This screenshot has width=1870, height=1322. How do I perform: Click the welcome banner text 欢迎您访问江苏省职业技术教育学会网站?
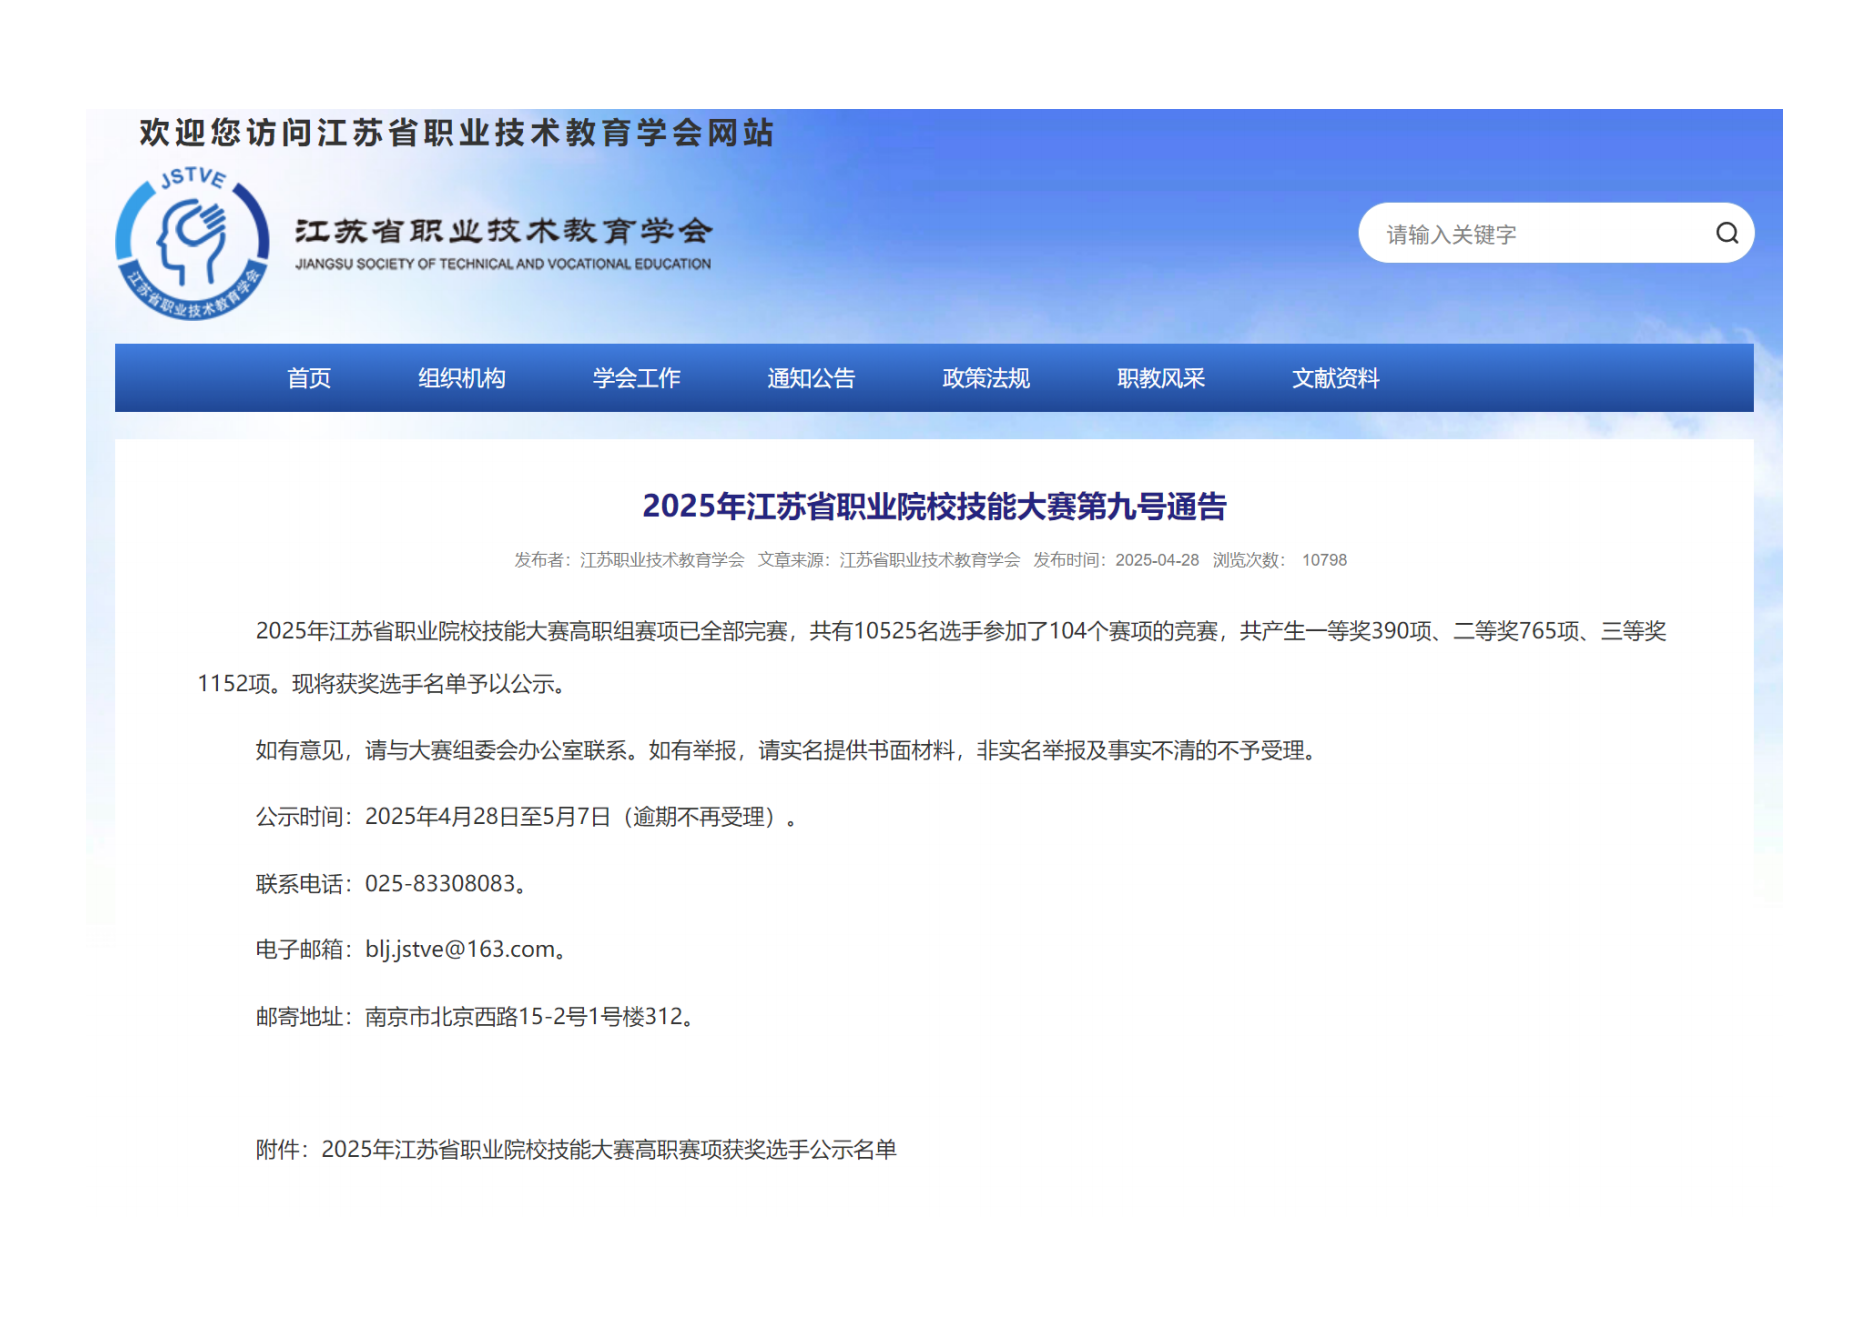[457, 133]
